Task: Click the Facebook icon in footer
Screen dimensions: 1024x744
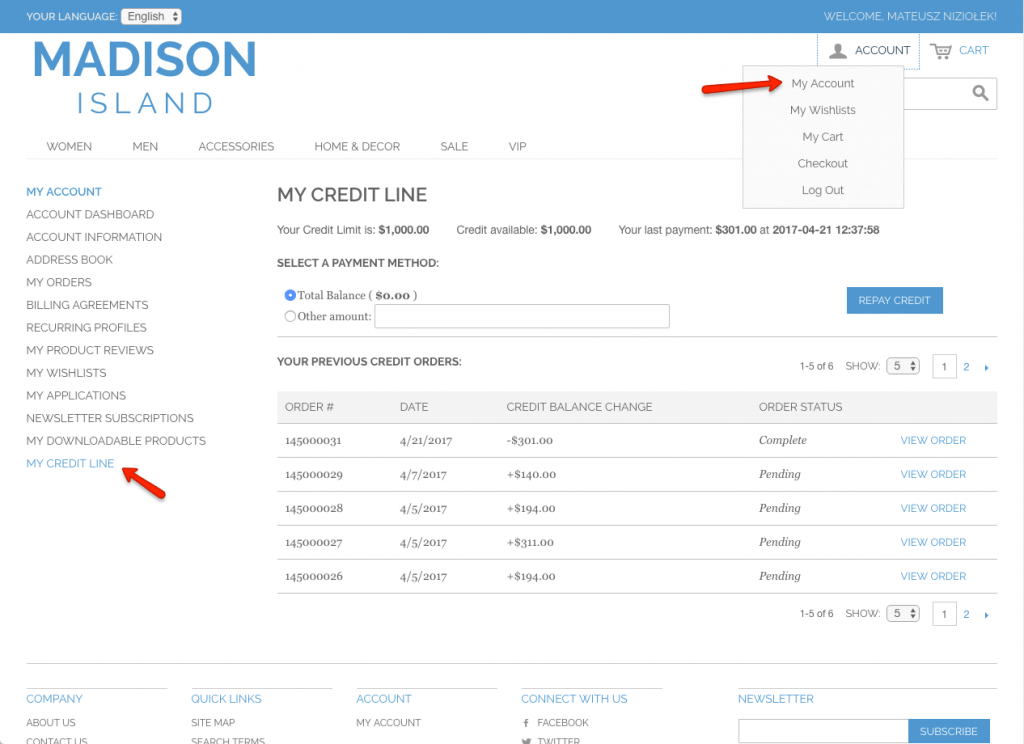Action: click(x=526, y=723)
